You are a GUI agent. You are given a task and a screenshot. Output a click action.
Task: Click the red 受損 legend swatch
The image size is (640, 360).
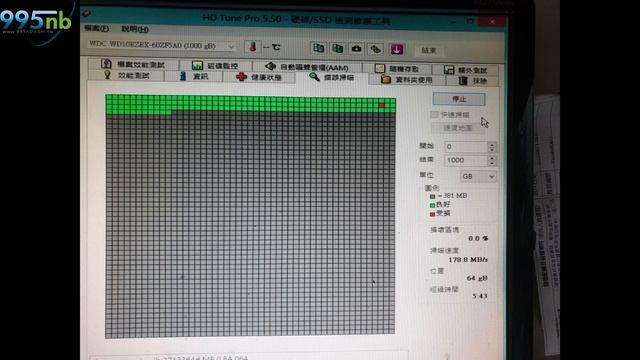pos(432,214)
